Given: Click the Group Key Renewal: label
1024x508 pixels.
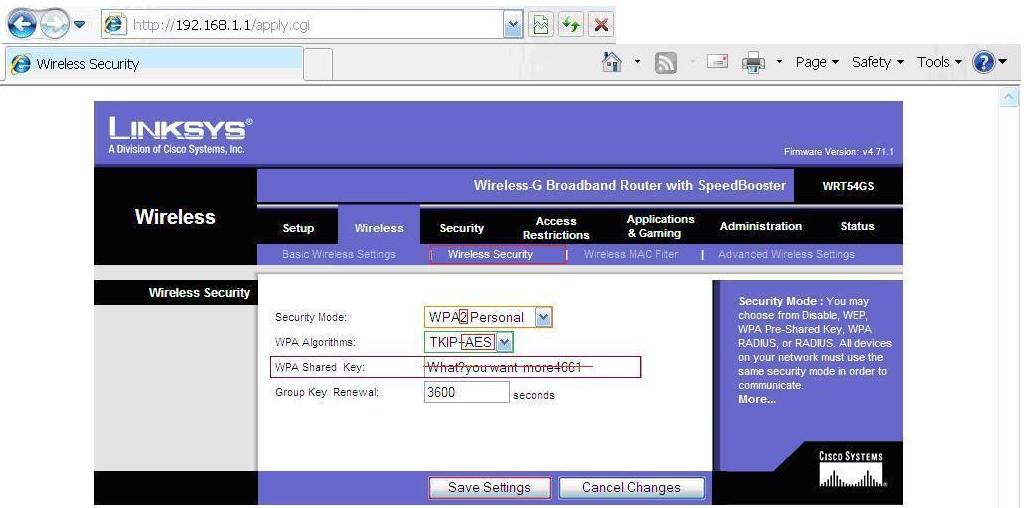Looking at the screenshot, I should click(x=327, y=392).
